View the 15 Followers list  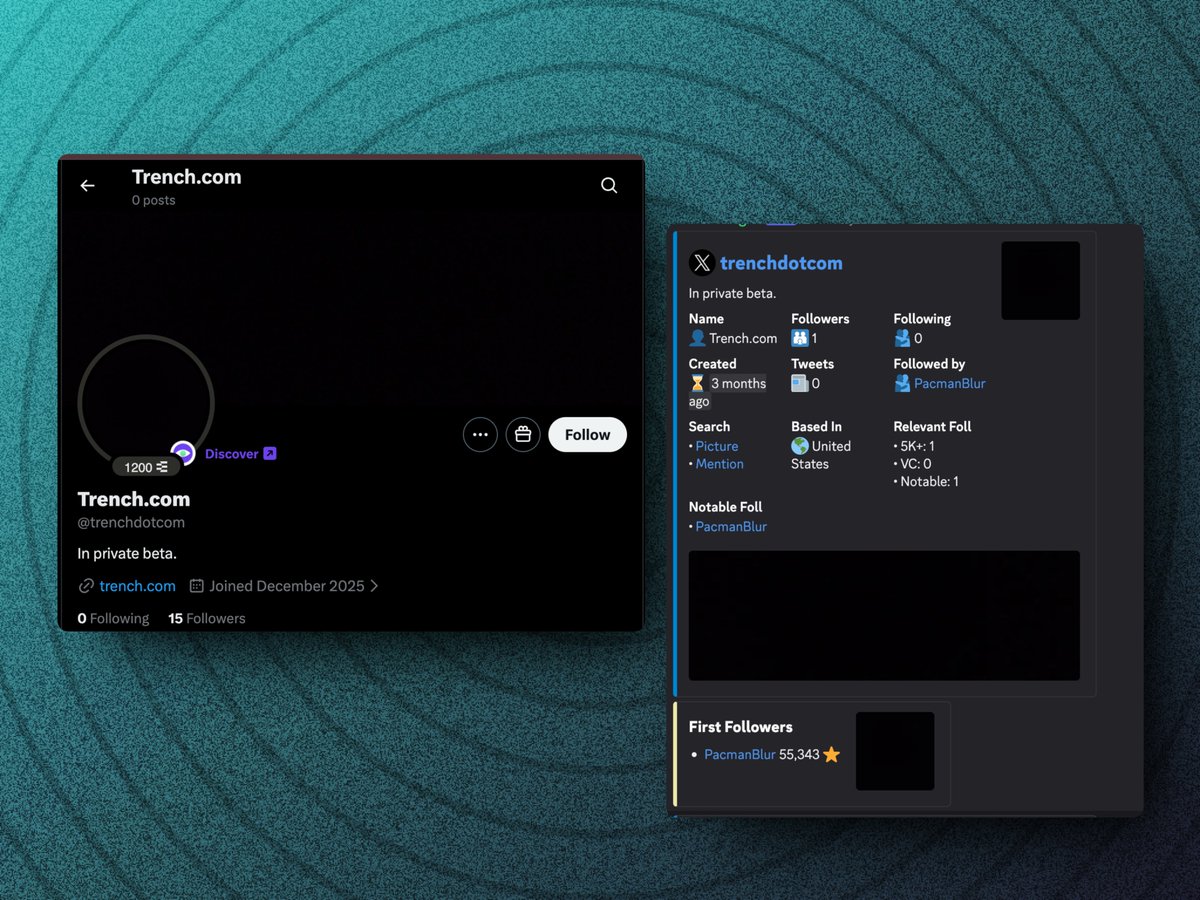click(x=207, y=618)
